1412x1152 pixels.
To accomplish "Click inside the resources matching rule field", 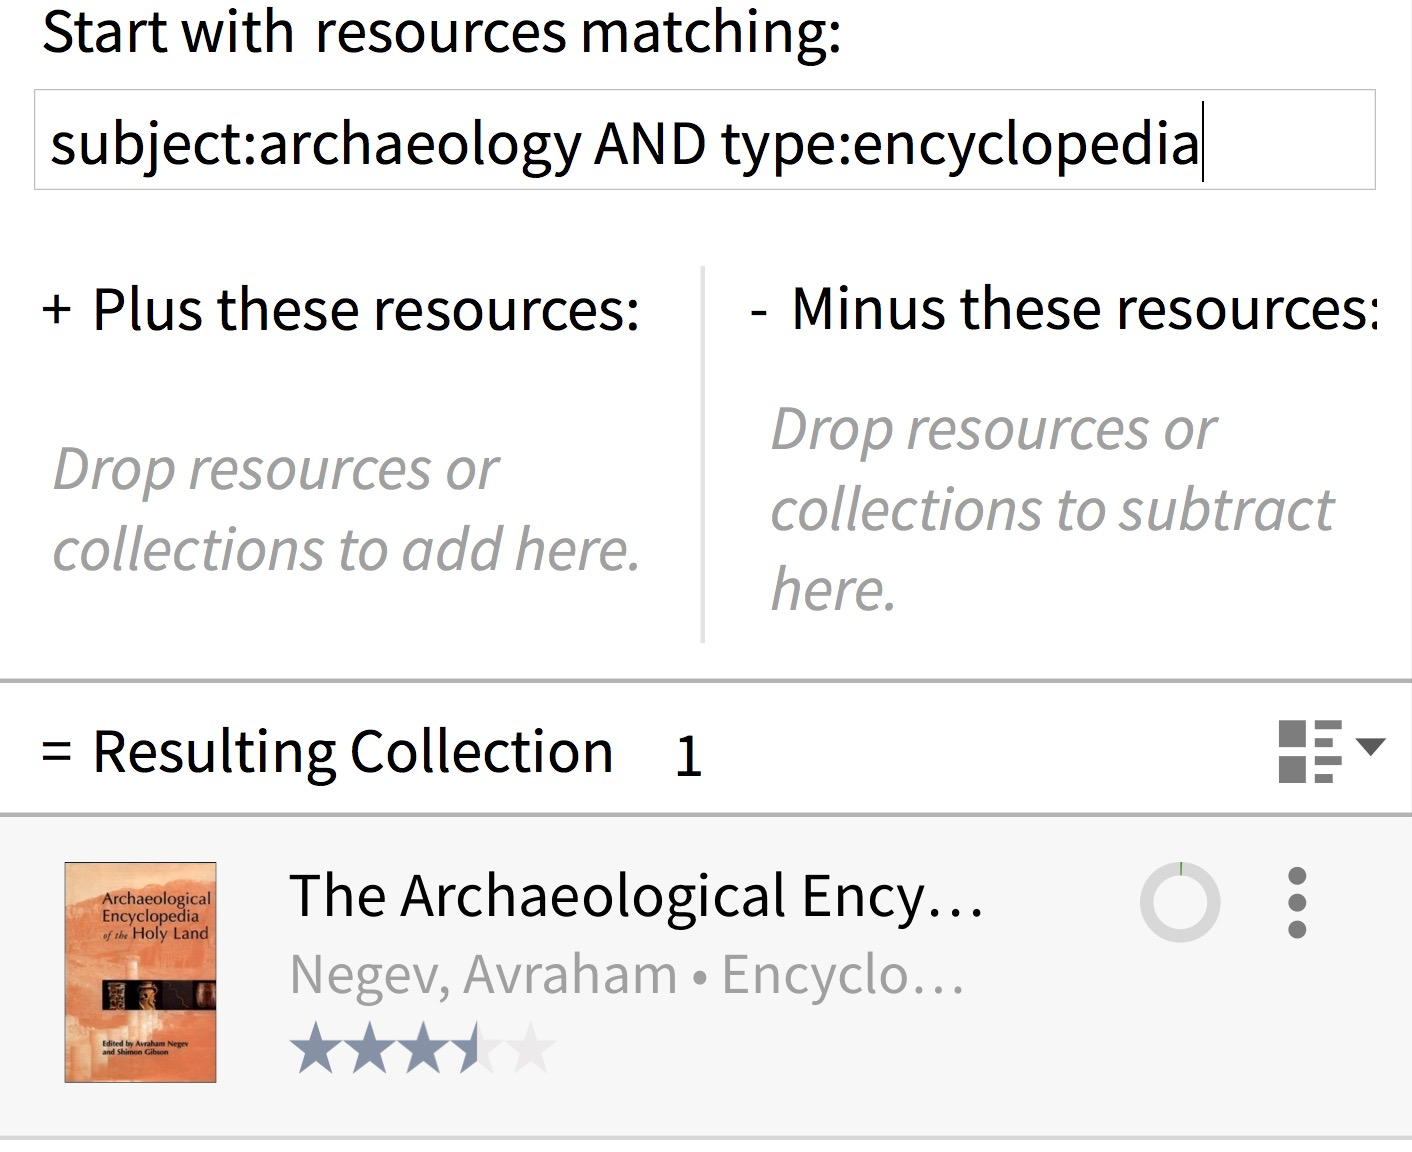I will click(x=705, y=140).
